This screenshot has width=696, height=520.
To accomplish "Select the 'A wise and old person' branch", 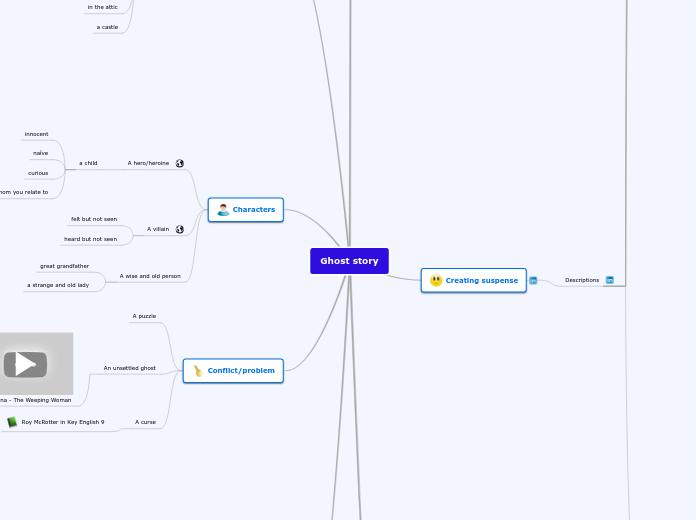I will click(x=150, y=276).
